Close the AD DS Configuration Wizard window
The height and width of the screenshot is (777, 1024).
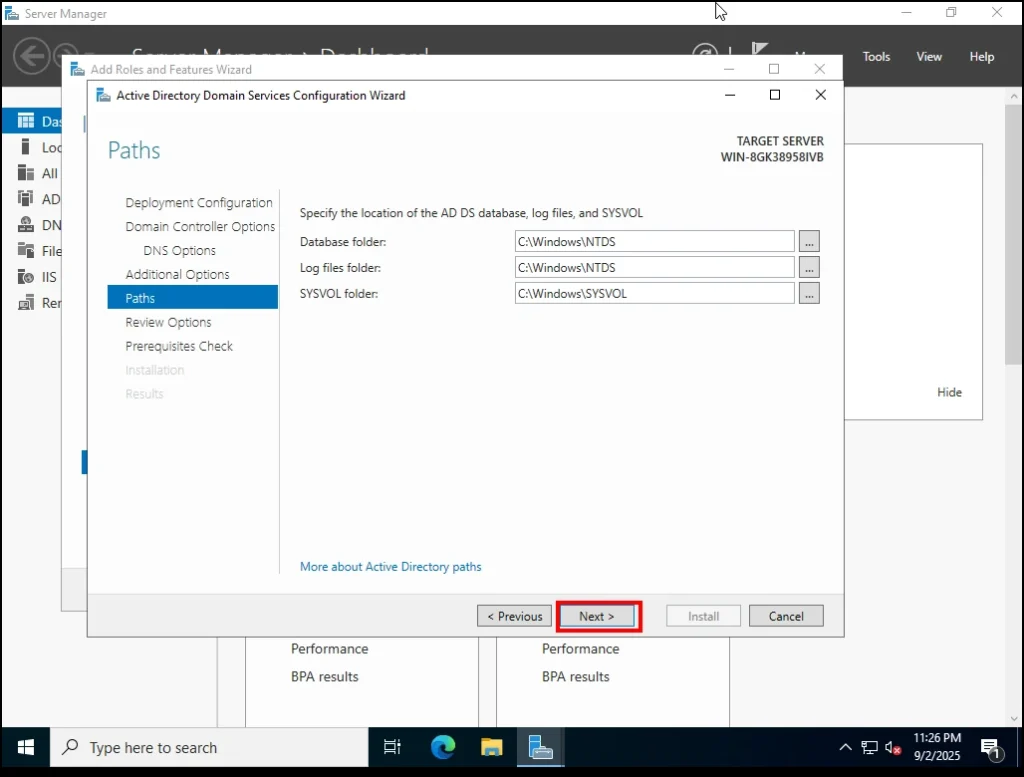pos(820,95)
